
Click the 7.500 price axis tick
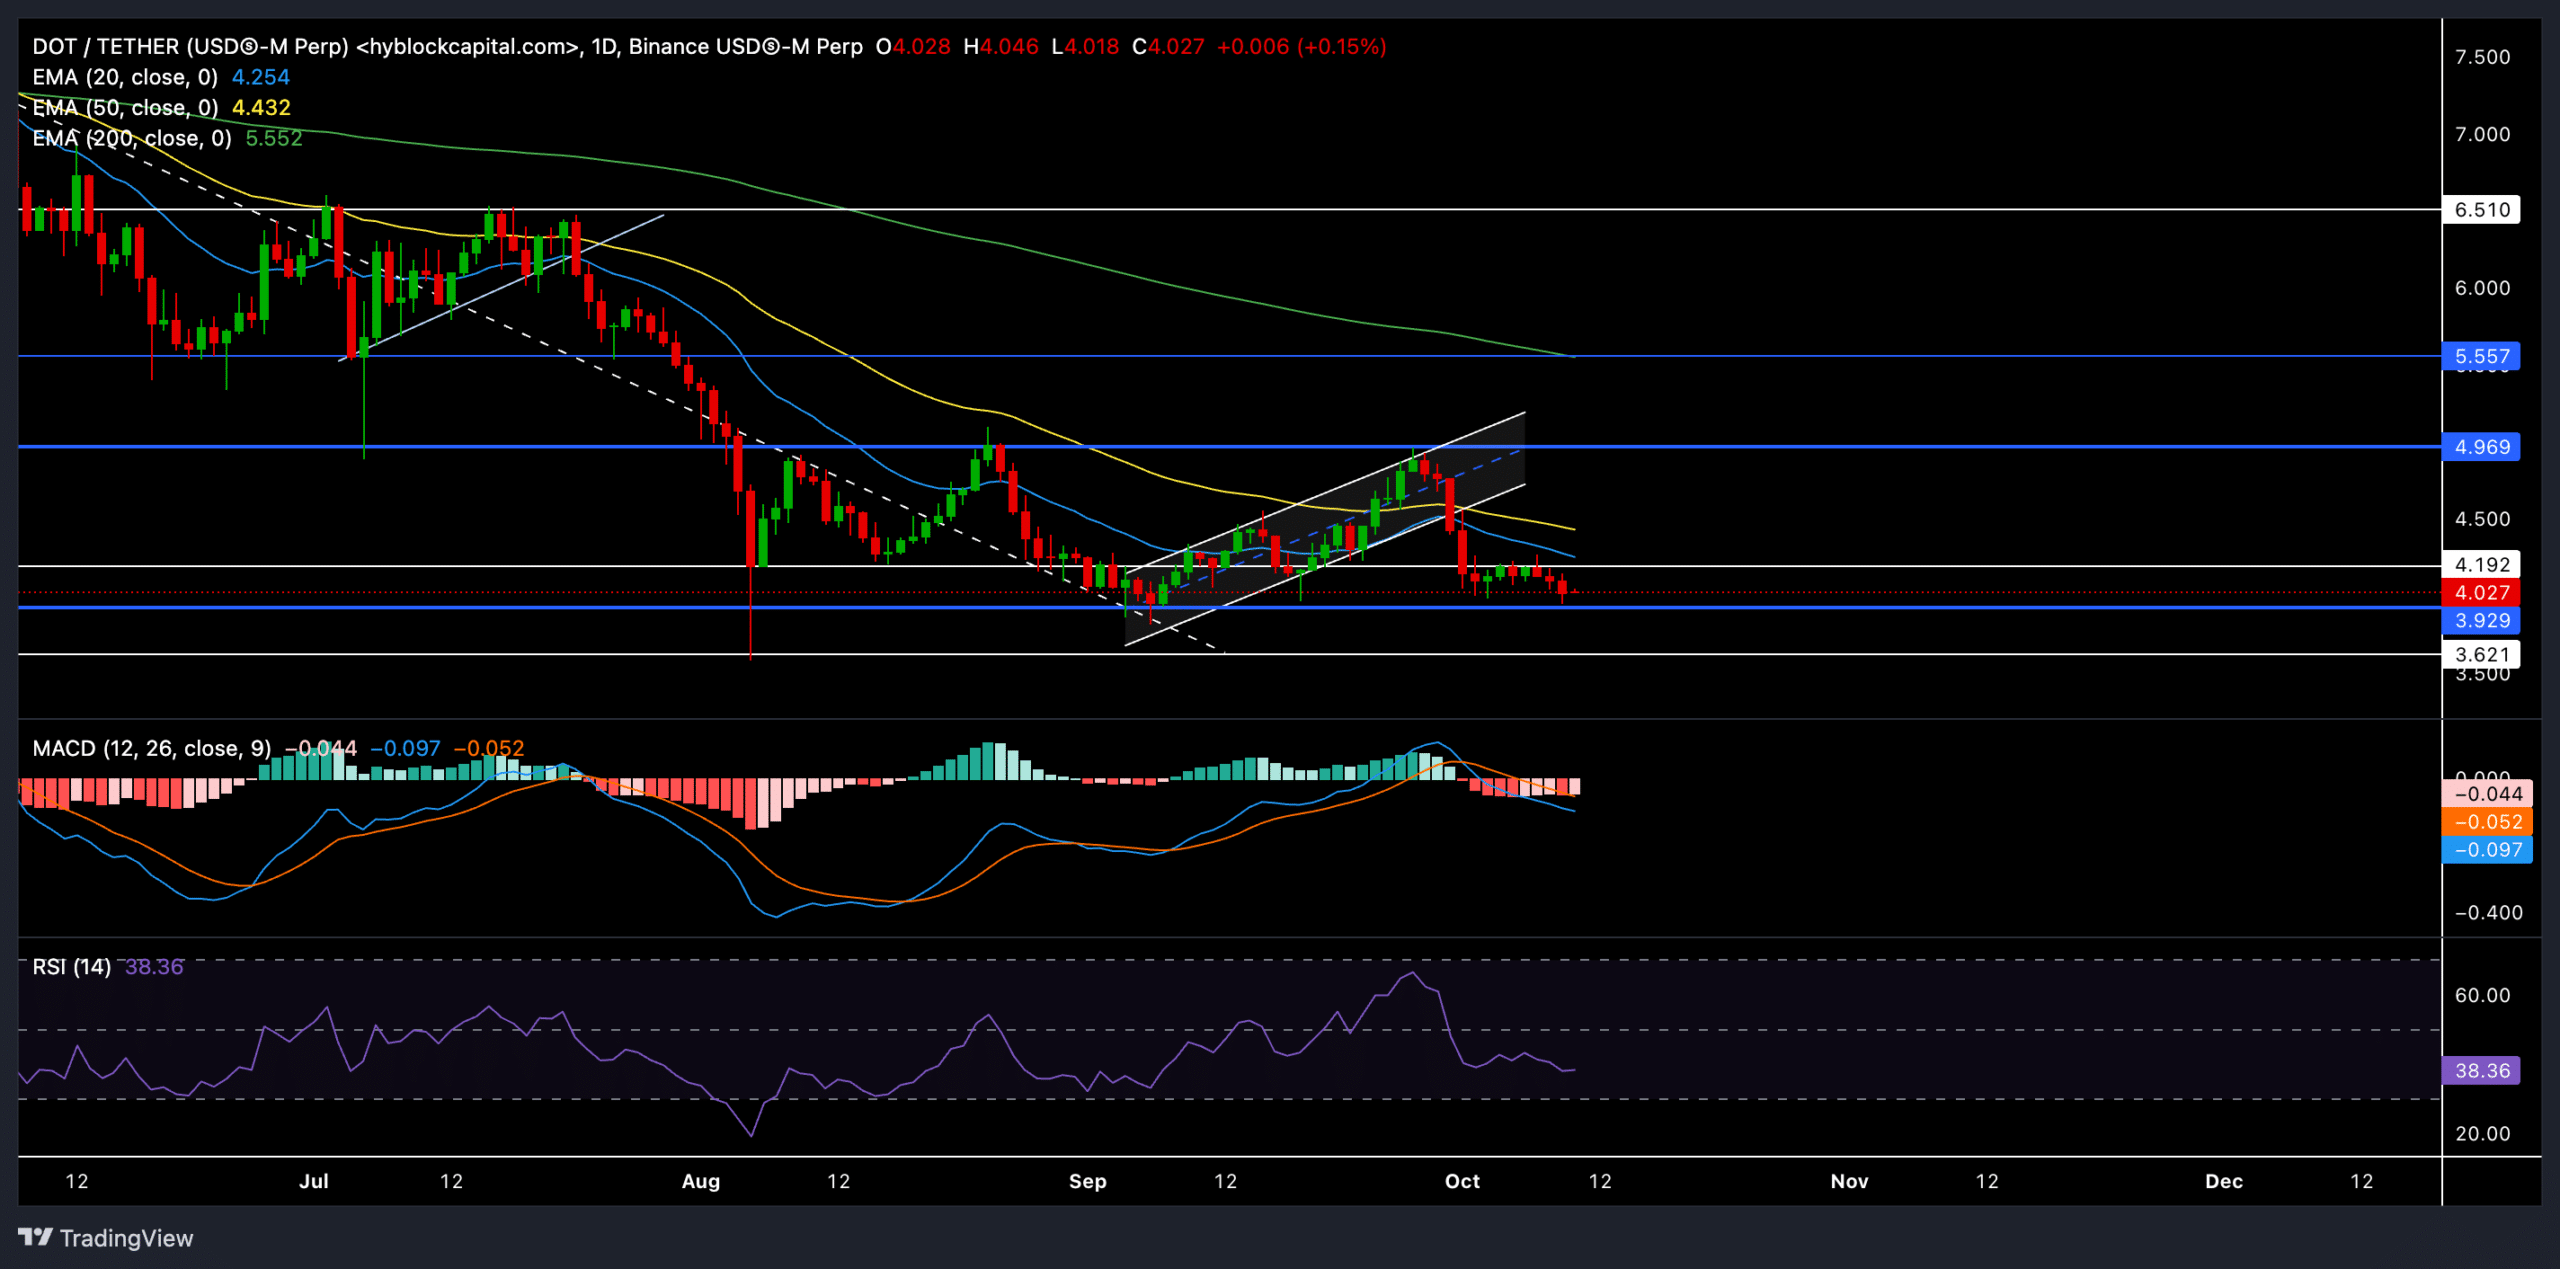pos(2482,57)
